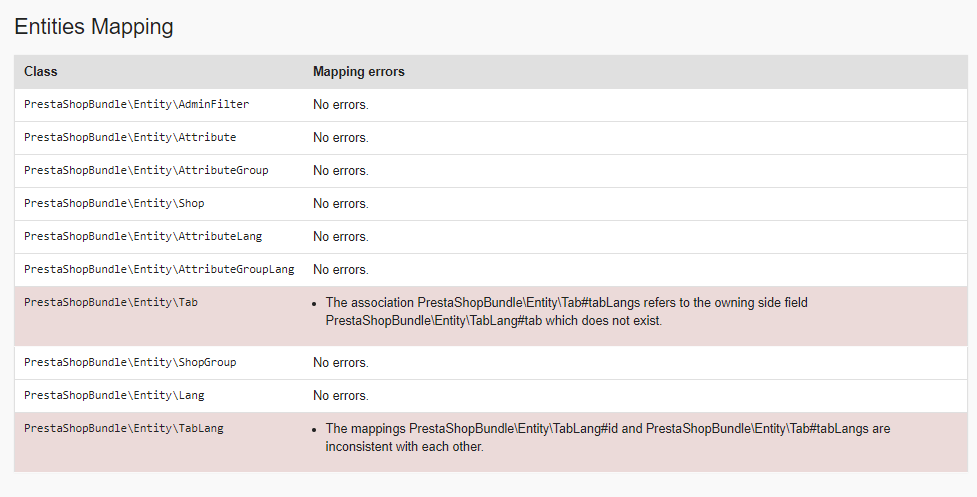Click "No errors." in the Lang row
The image size is (977, 497).
340,395
